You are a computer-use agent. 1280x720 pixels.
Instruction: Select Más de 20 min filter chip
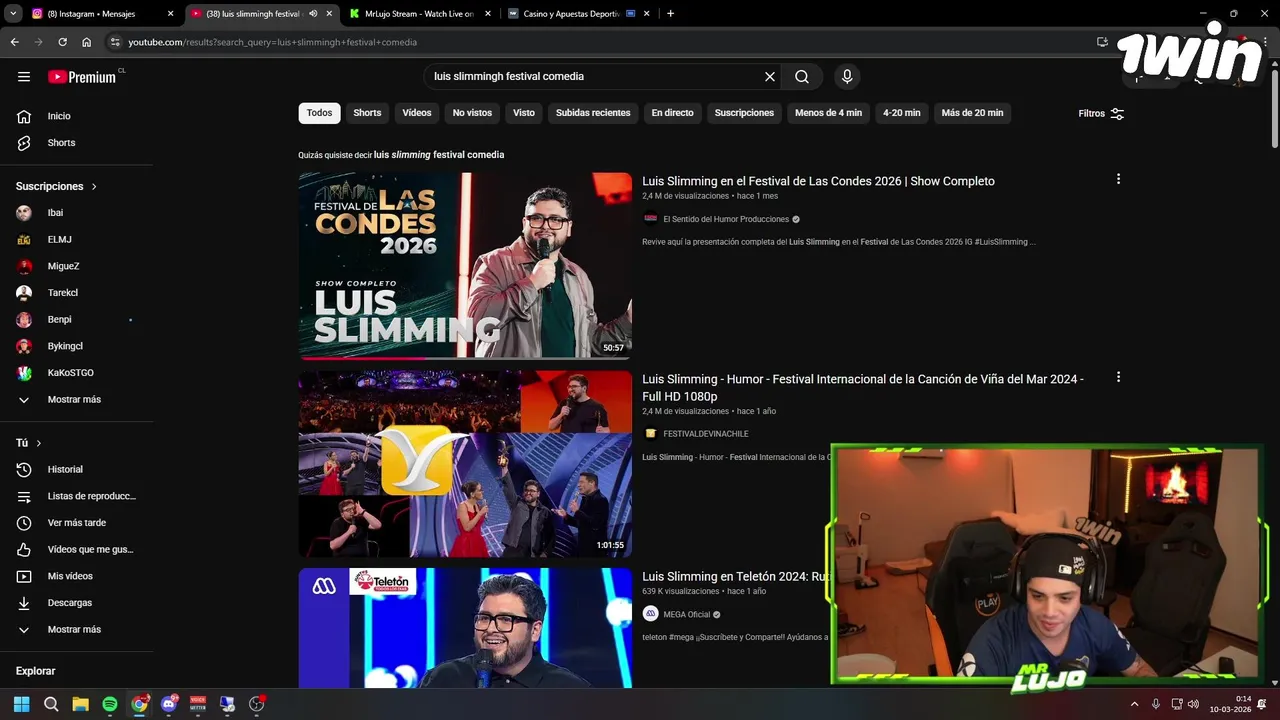[972, 113]
